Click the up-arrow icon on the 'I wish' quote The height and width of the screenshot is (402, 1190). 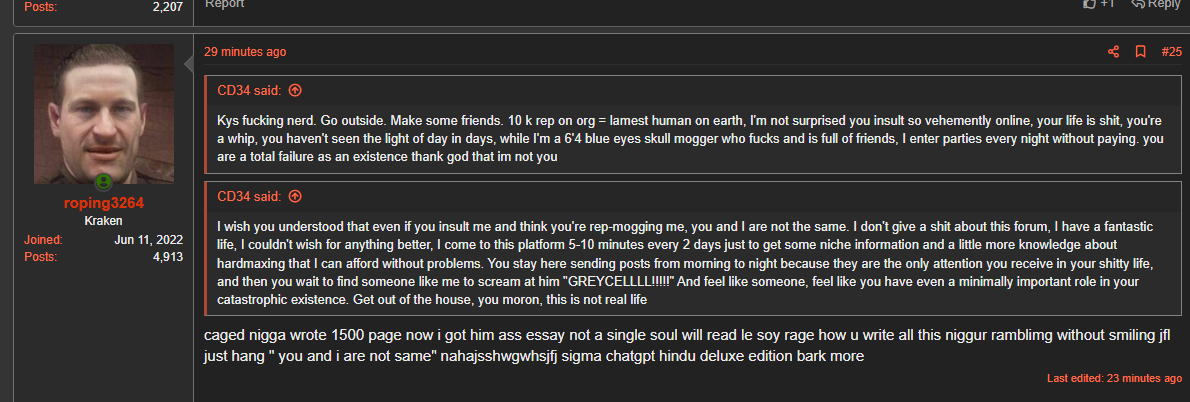[x=295, y=197]
